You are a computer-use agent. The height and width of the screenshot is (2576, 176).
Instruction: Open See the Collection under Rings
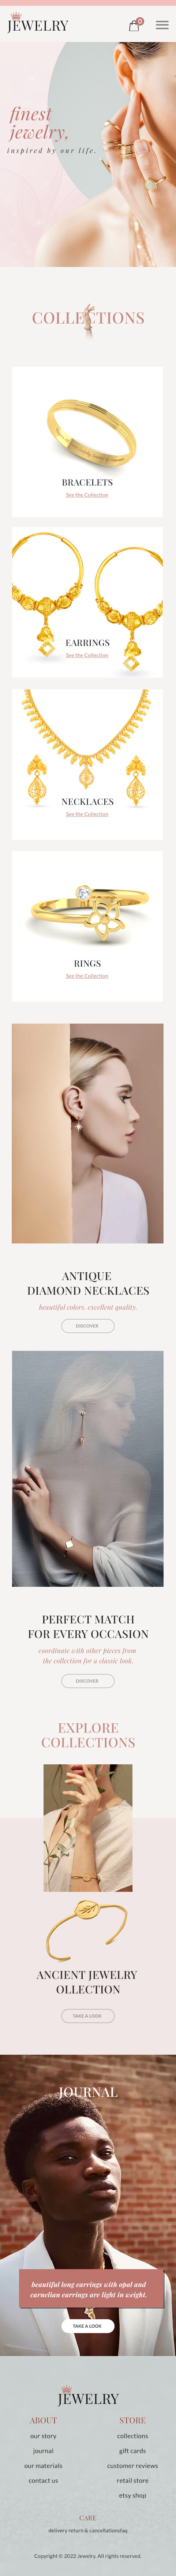87,976
